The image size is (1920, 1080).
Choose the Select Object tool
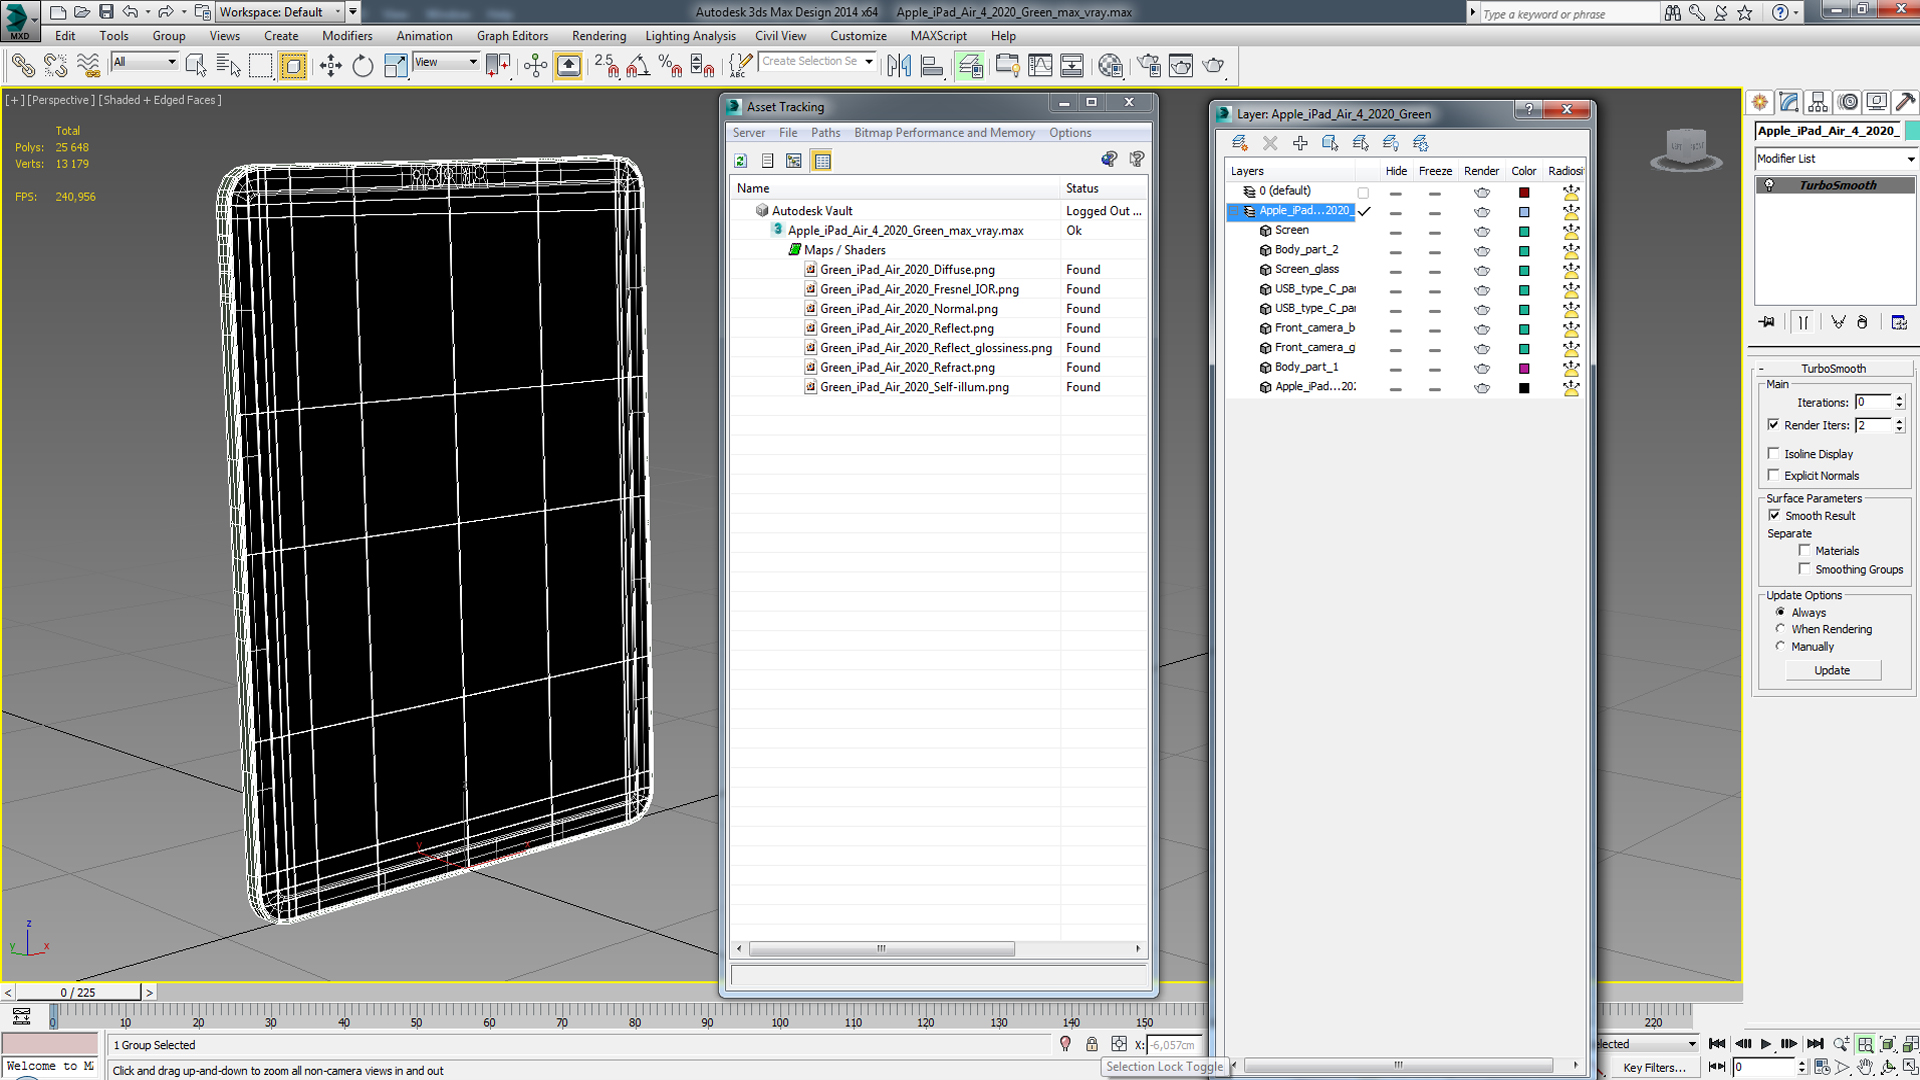196,66
